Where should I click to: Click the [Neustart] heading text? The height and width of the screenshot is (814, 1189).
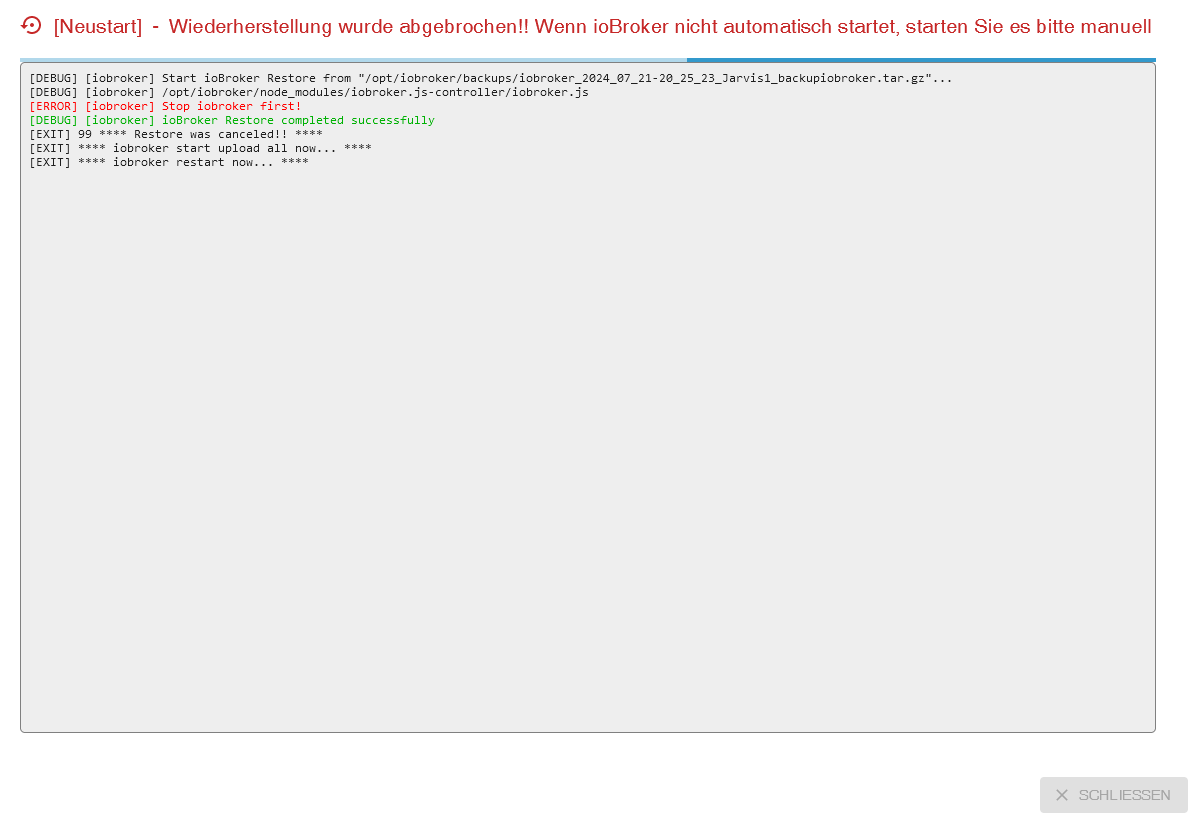[98, 27]
